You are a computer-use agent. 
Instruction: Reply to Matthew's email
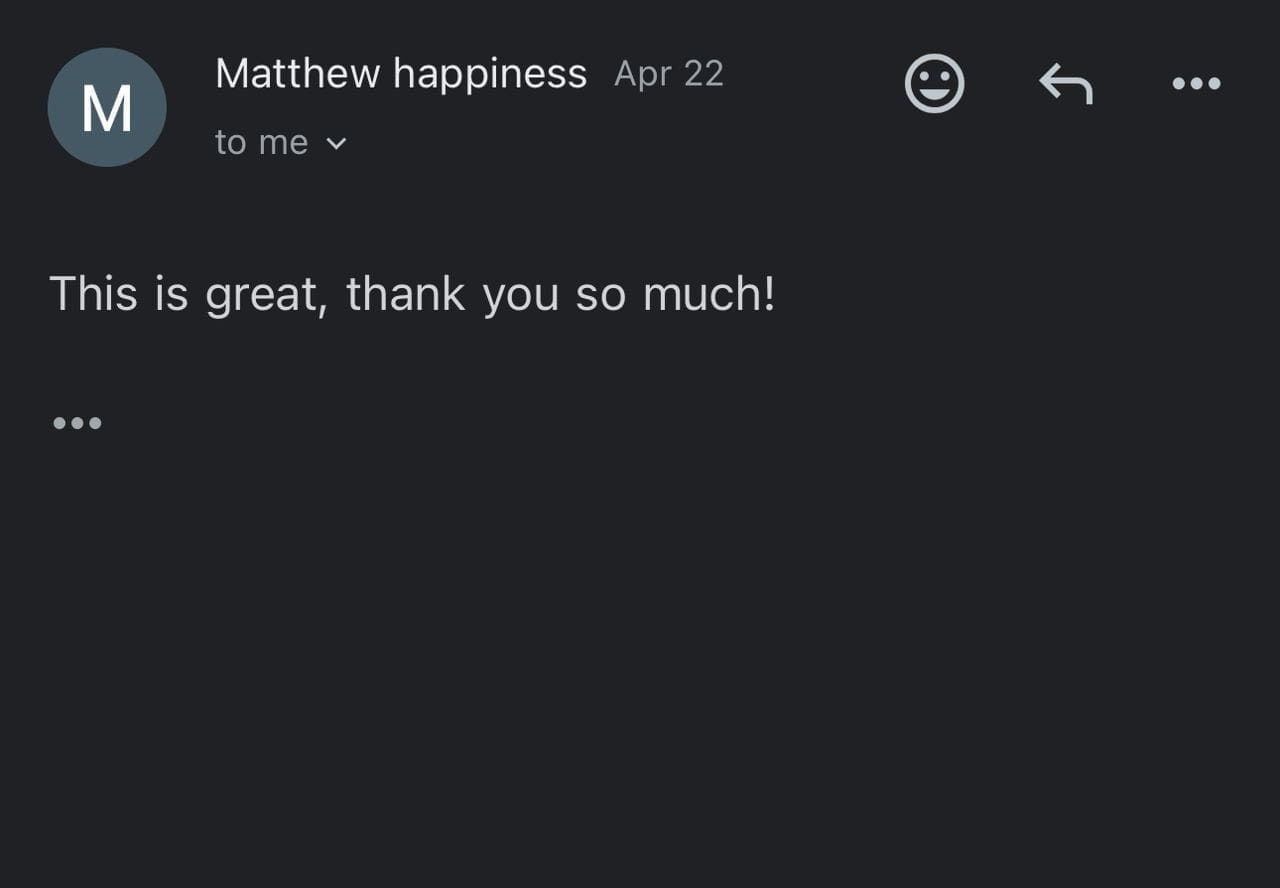coord(1066,83)
